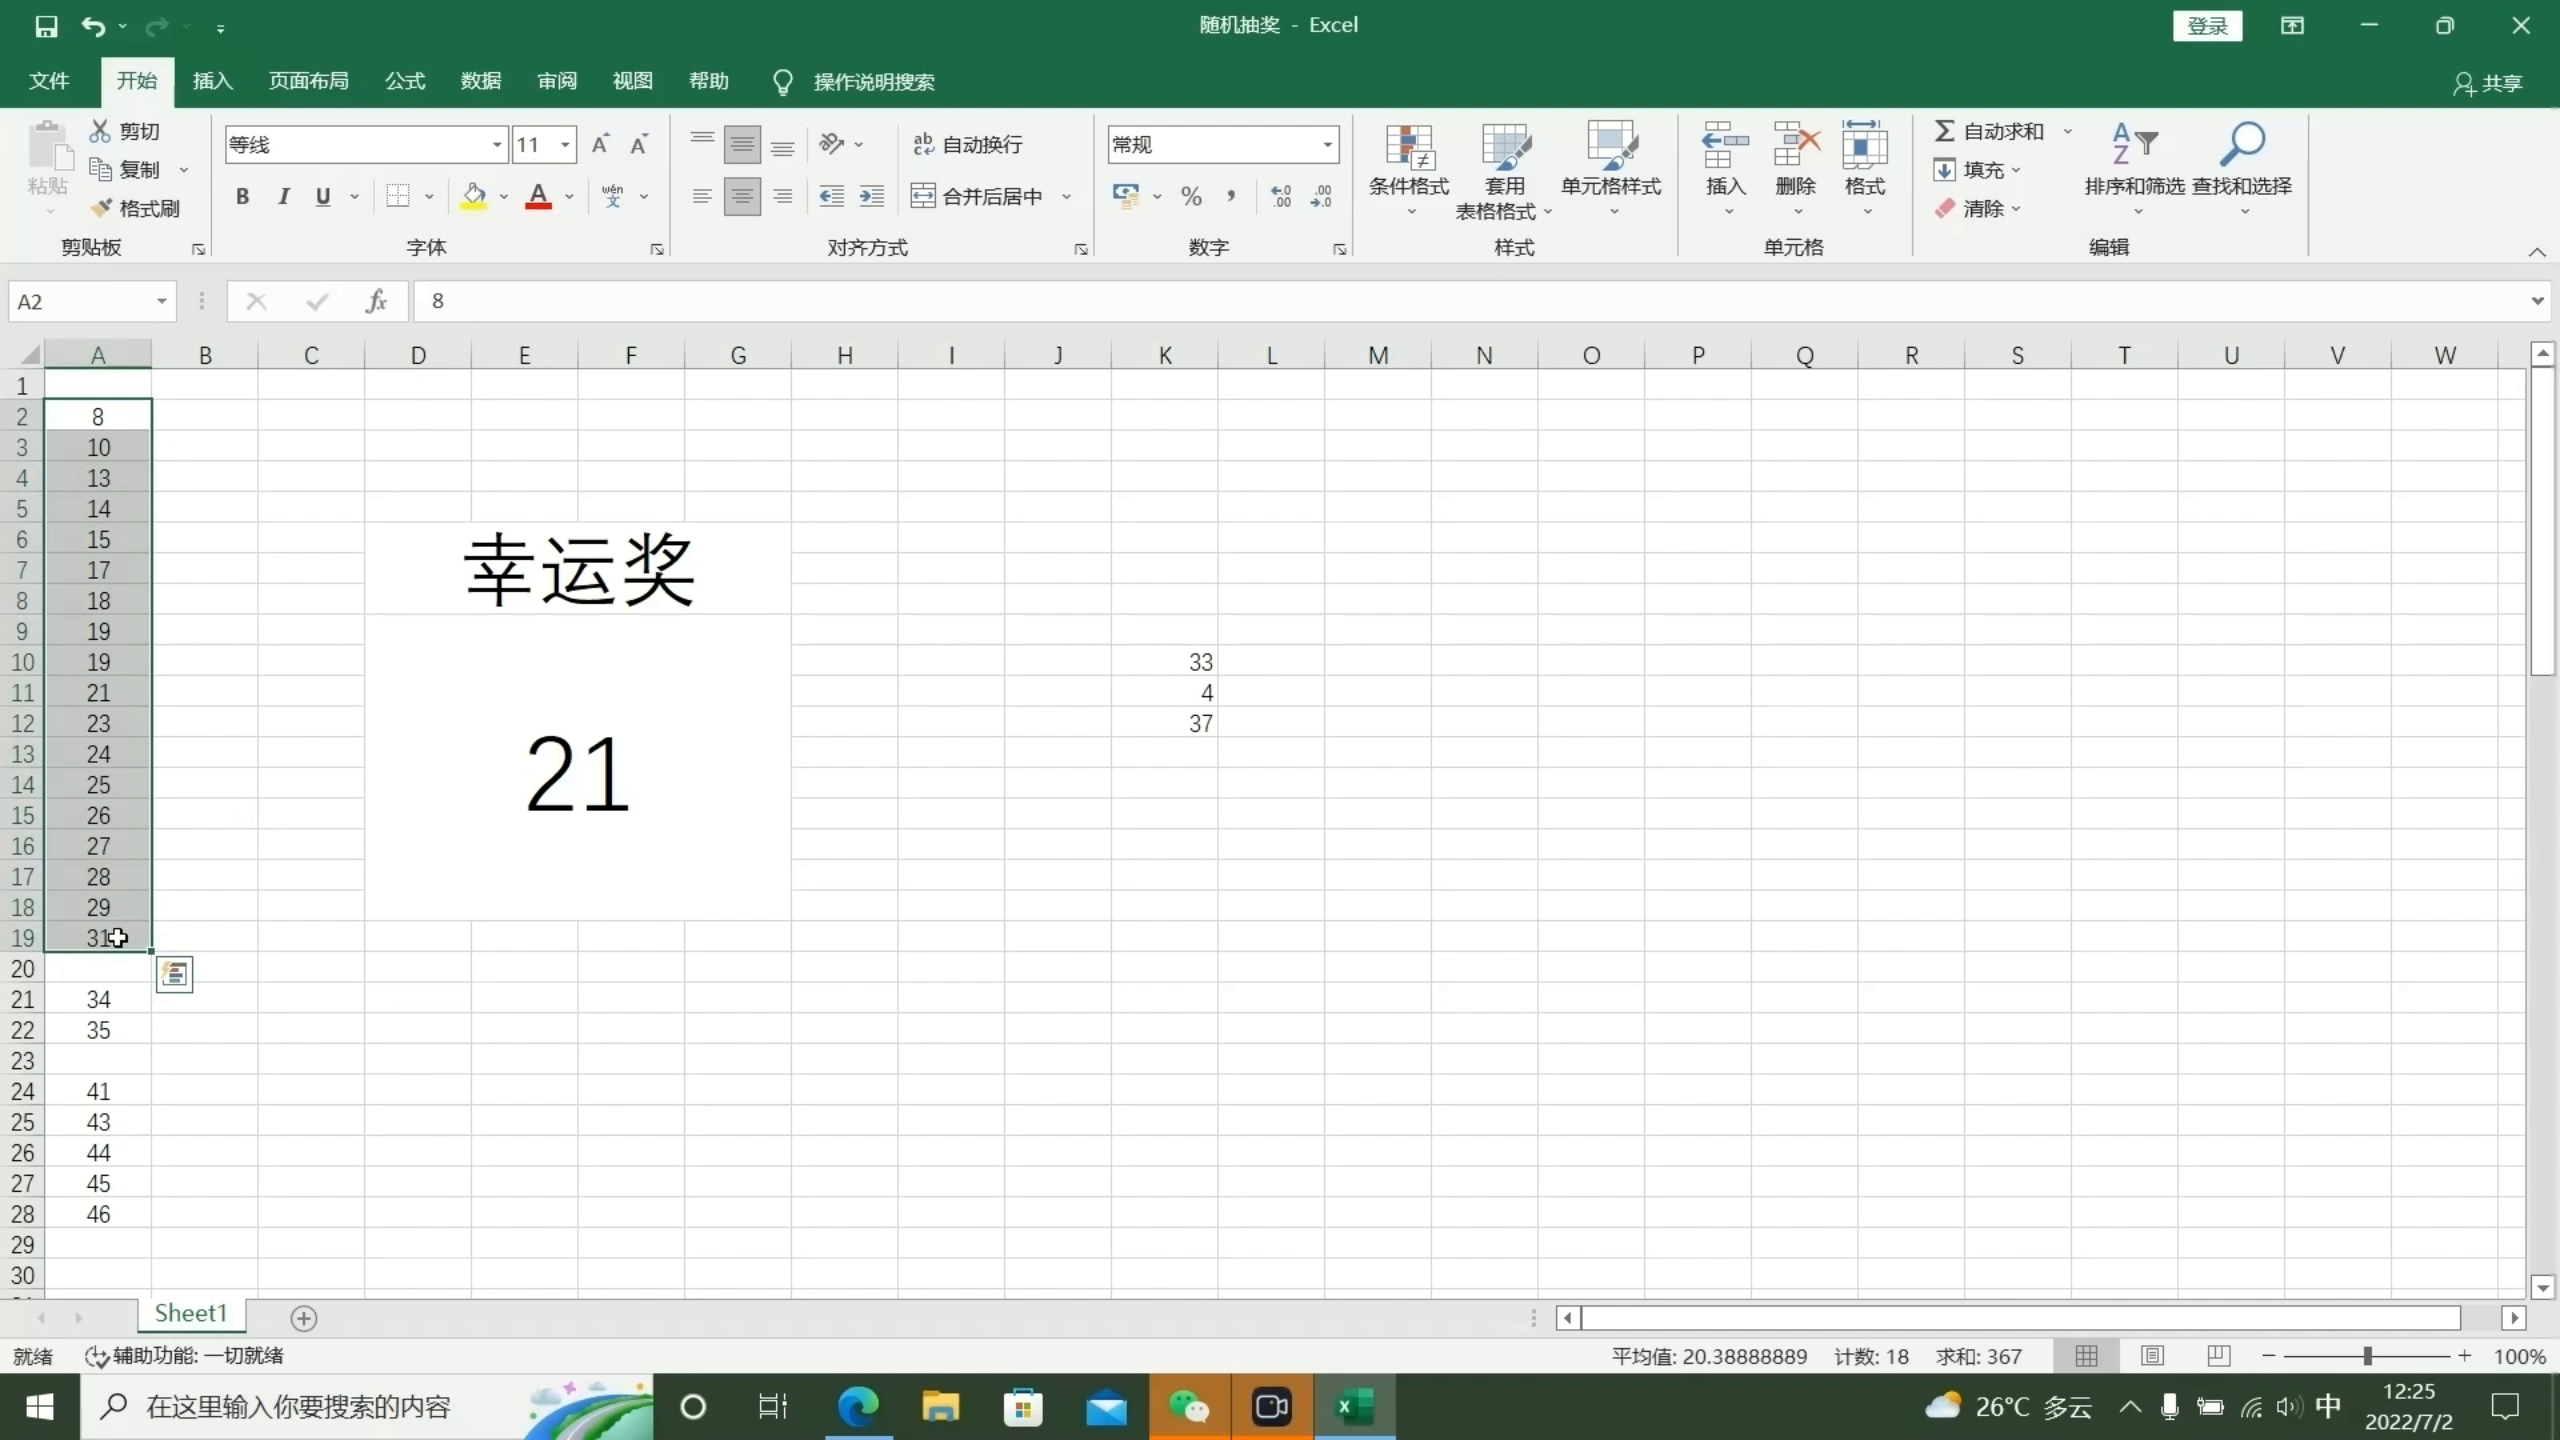Click the new sheet plus icon
Image resolution: width=2560 pixels, height=1440 pixels.
(304, 1318)
